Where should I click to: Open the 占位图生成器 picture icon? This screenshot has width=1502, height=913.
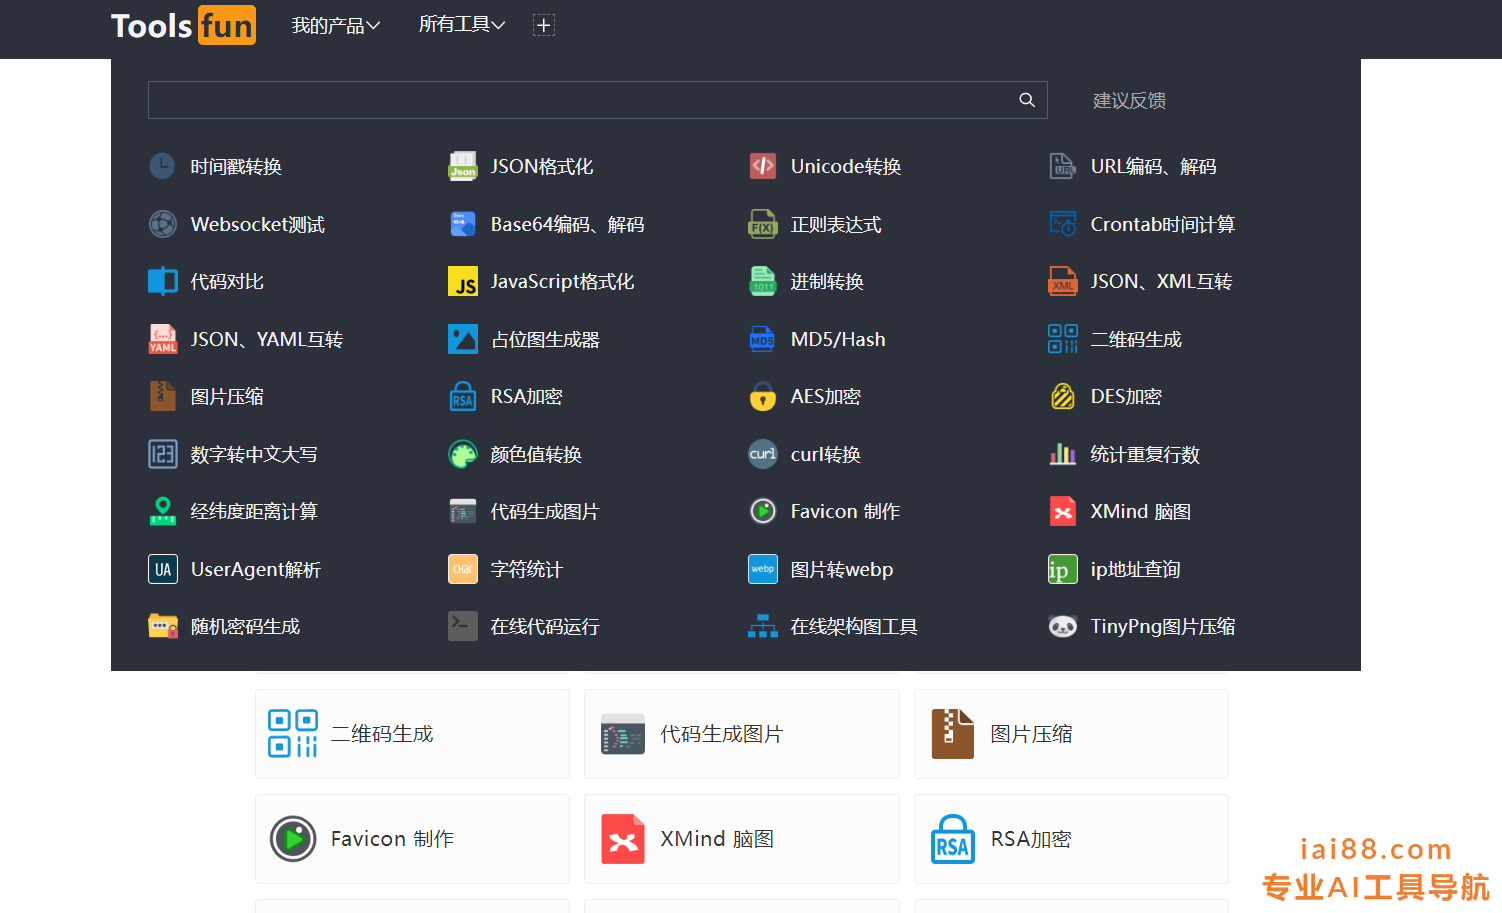(x=463, y=339)
